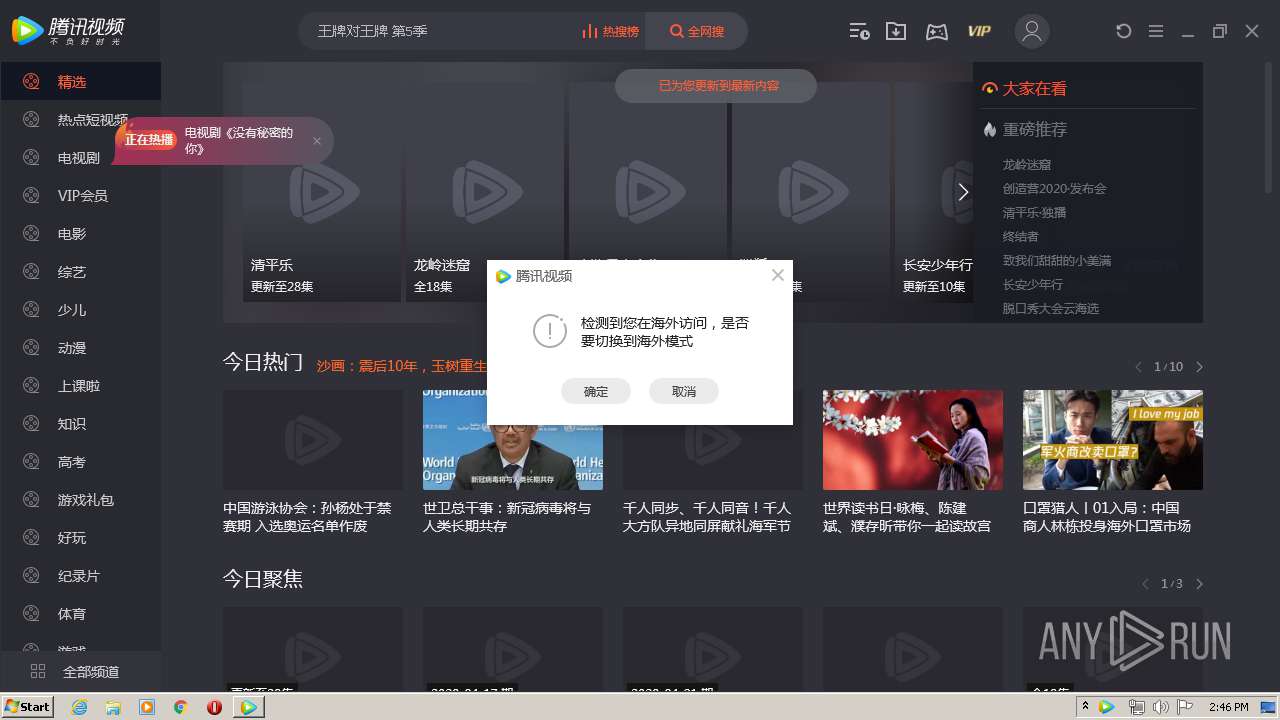
Task: Open the 口罩猎人 video thumbnail
Action: point(1113,440)
